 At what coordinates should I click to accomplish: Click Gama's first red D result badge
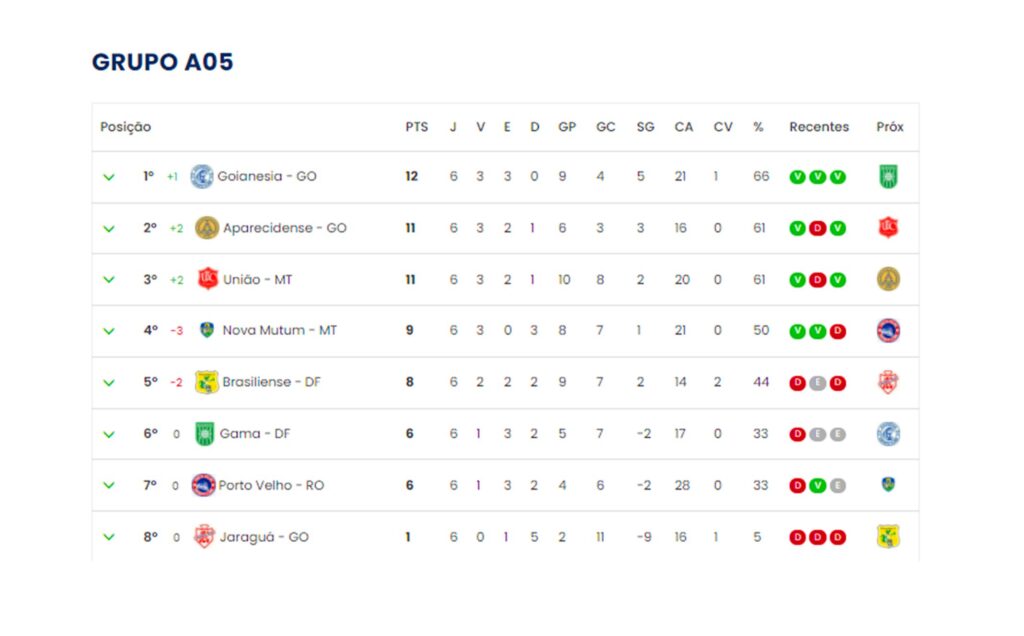pyautogui.click(x=797, y=434)
